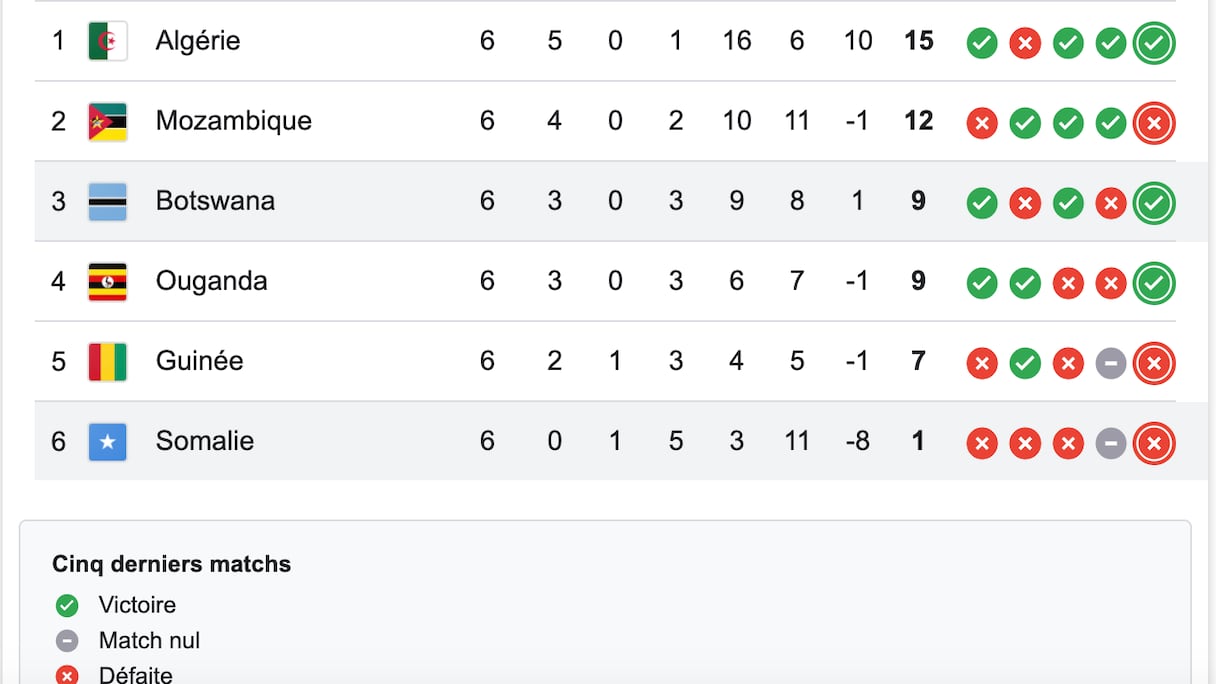Open the Mozambique team link
The image size is (1216, 684).
click(x=233, y=121)
